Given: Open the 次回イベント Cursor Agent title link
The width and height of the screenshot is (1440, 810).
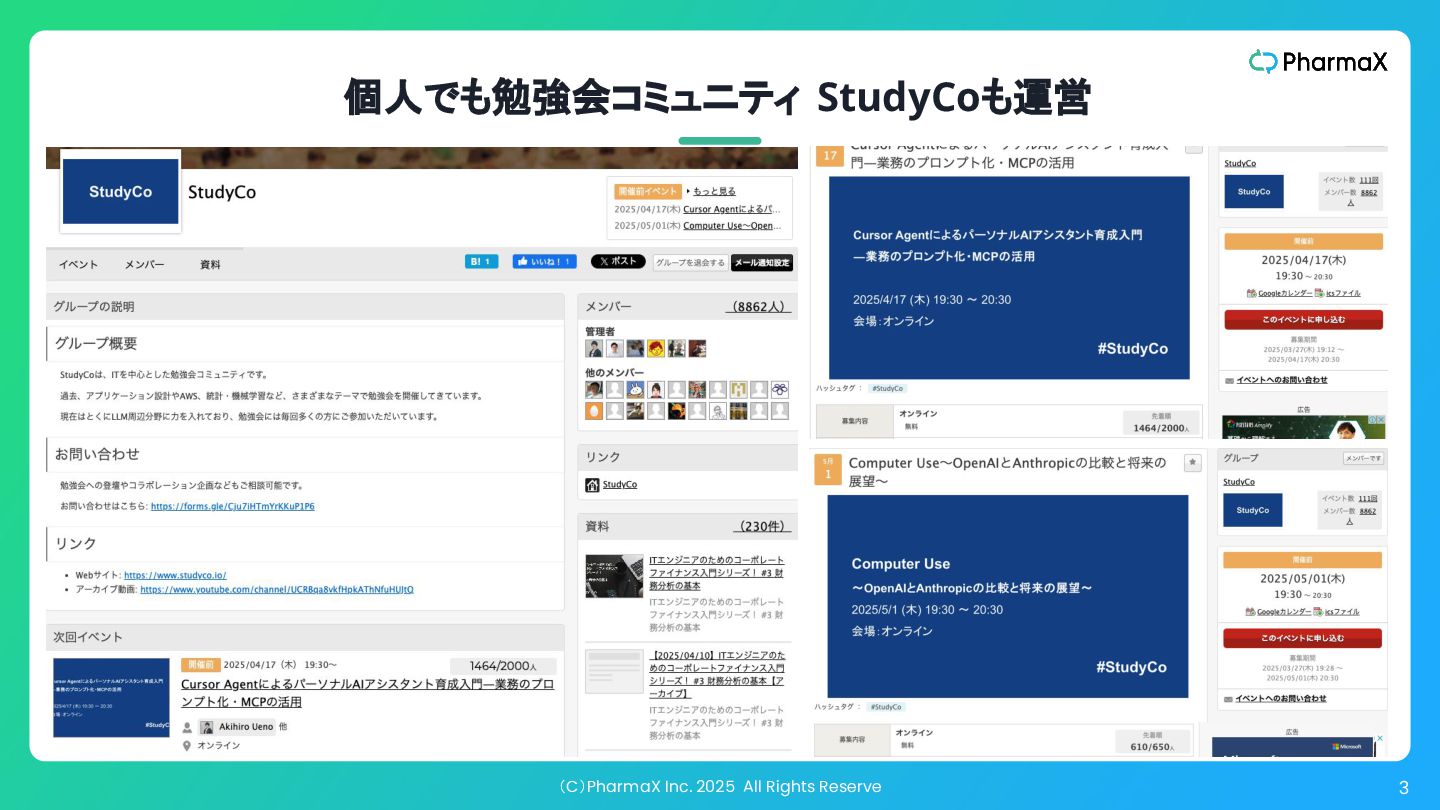Looking at the screenshot, I should [367, 693].
